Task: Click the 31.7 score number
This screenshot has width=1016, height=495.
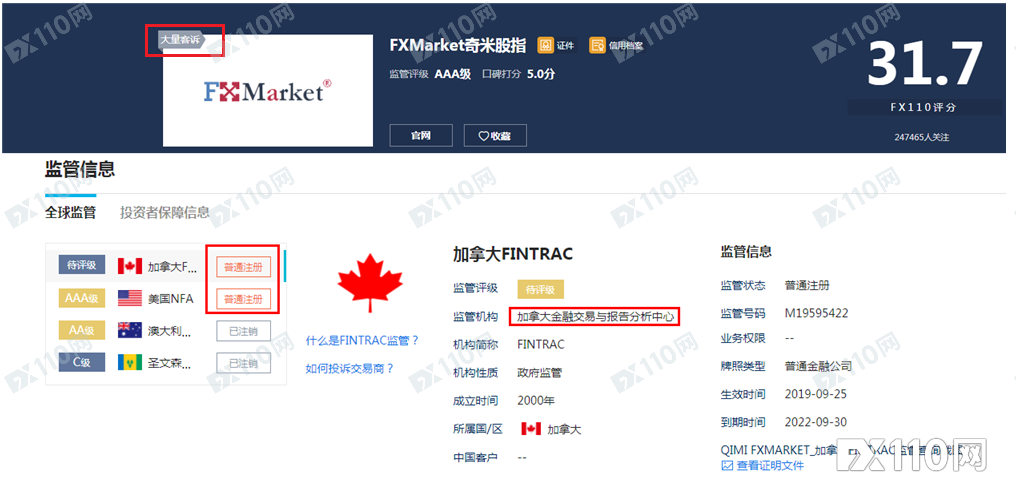Action: coord(925,64)
